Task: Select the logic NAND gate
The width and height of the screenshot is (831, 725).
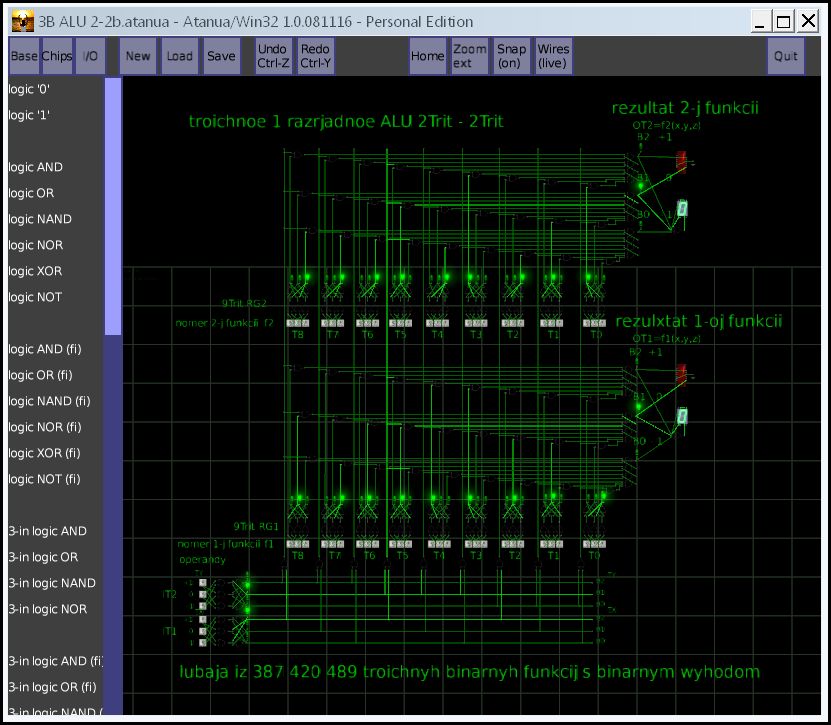Action: [x=40, y=219]
